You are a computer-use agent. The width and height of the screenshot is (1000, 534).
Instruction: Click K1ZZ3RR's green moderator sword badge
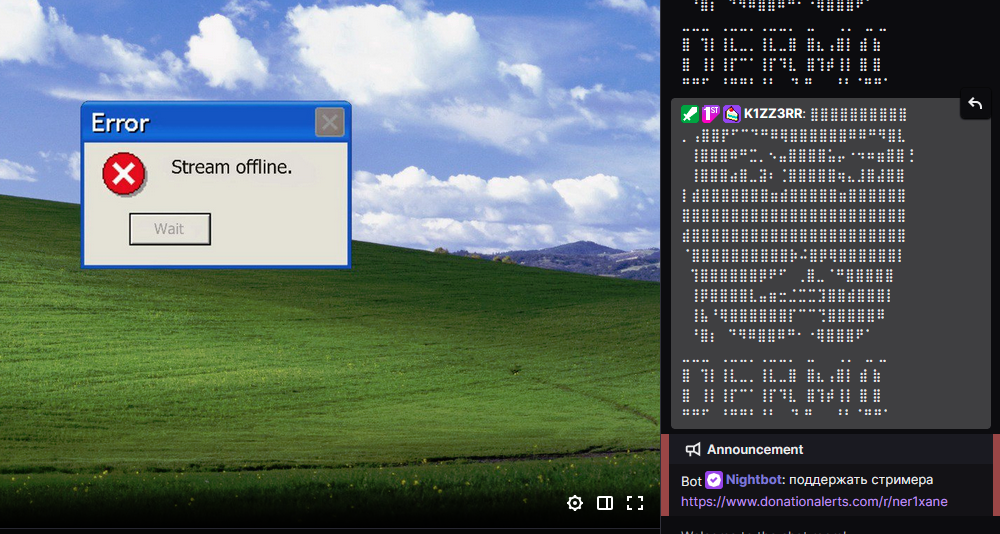(689, 114)
